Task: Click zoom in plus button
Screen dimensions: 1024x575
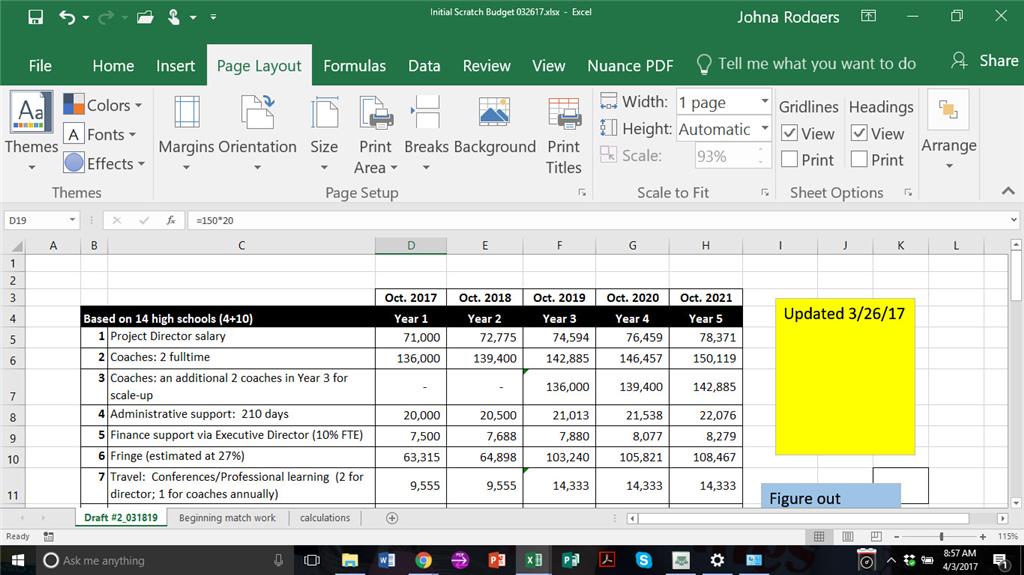Action: (982, 536)
